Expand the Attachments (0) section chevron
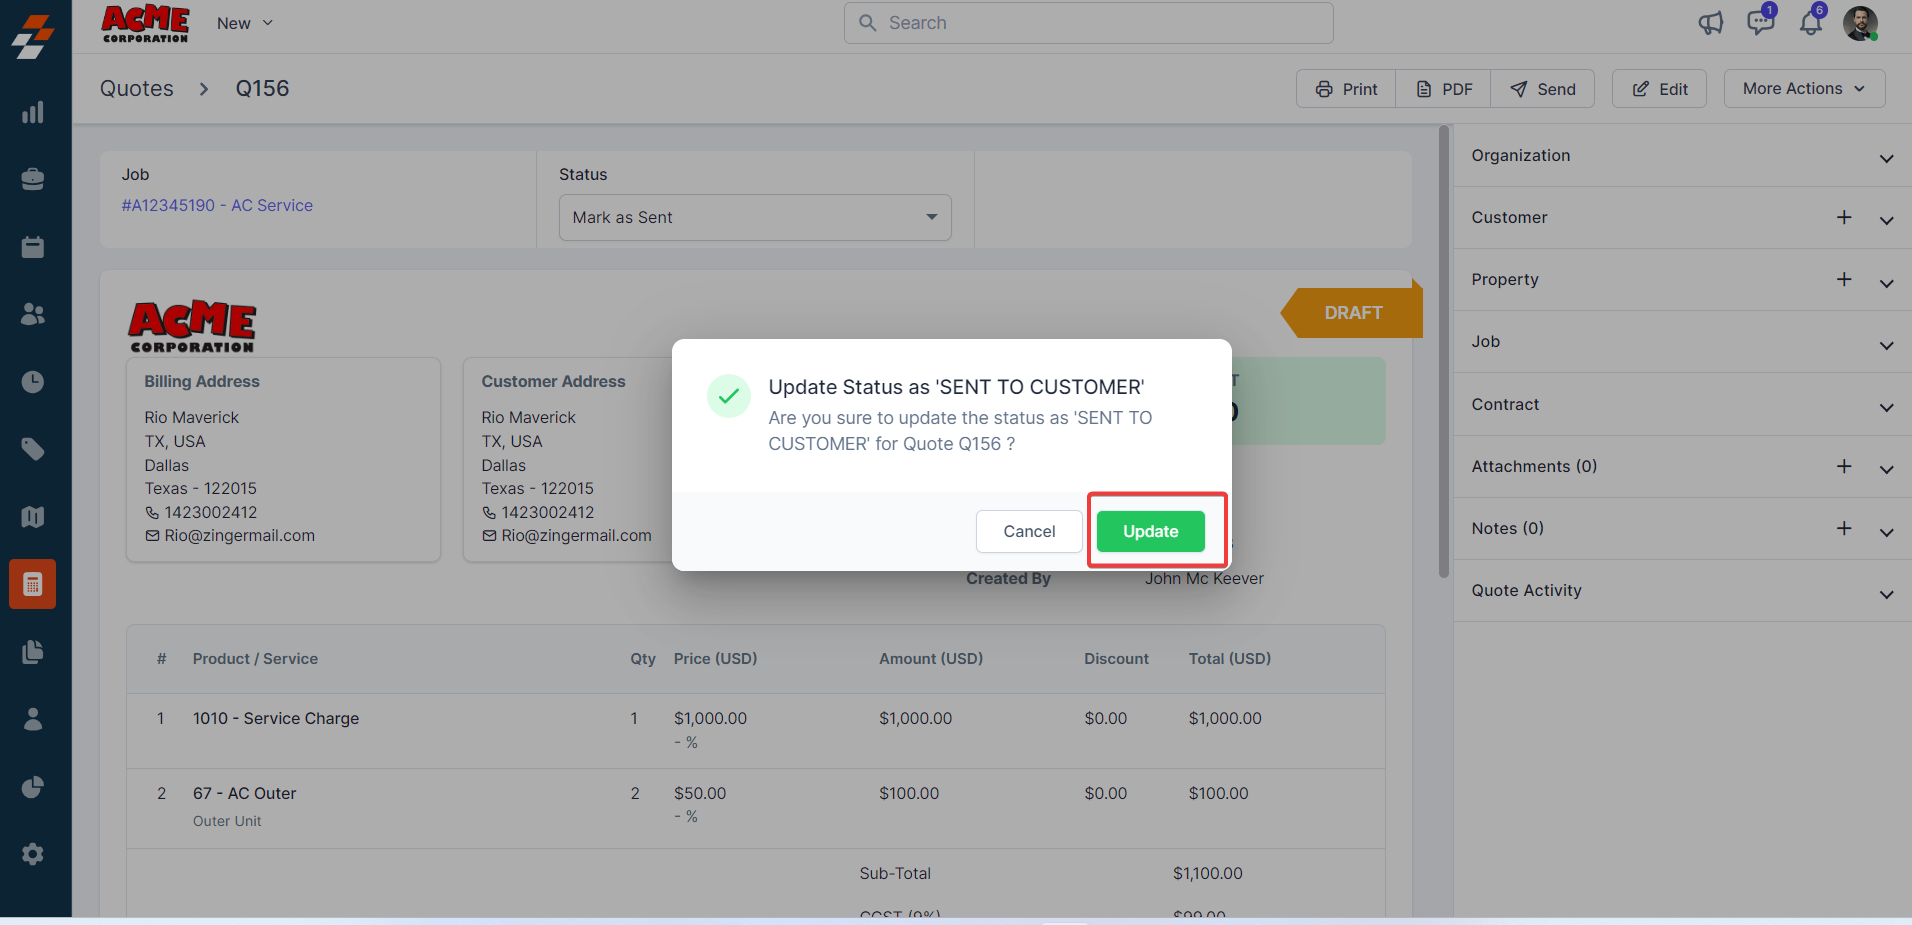The image size is (1912, 925). point(1886,469)
